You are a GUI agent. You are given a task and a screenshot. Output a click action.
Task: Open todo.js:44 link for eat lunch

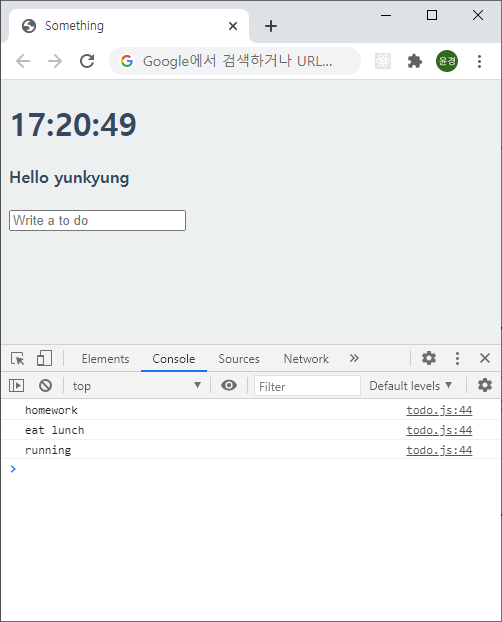[x=439, y=430]
